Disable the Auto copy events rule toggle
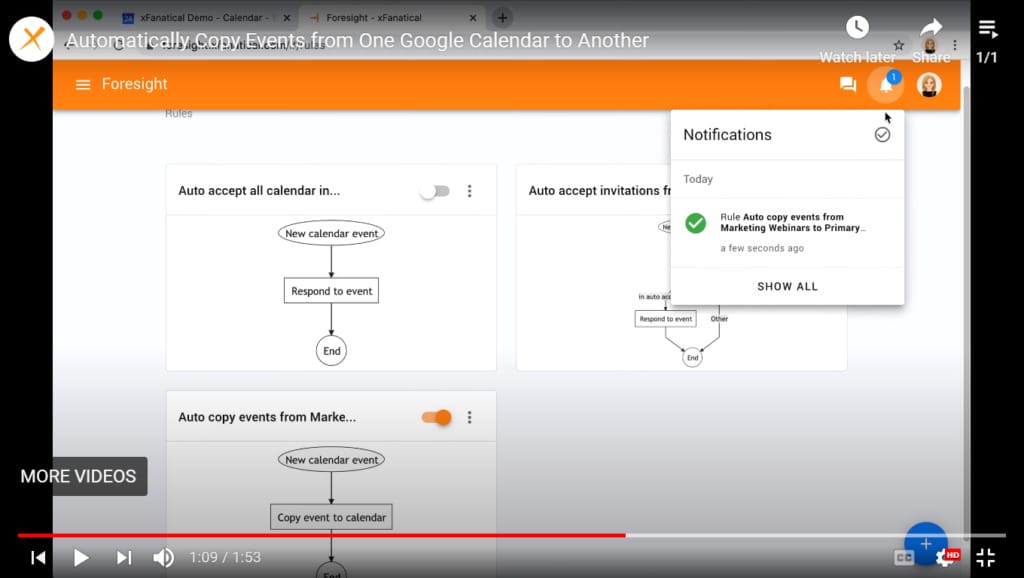Image resolution: width=1024 pixels, height=578 pixels. (436, 417)
